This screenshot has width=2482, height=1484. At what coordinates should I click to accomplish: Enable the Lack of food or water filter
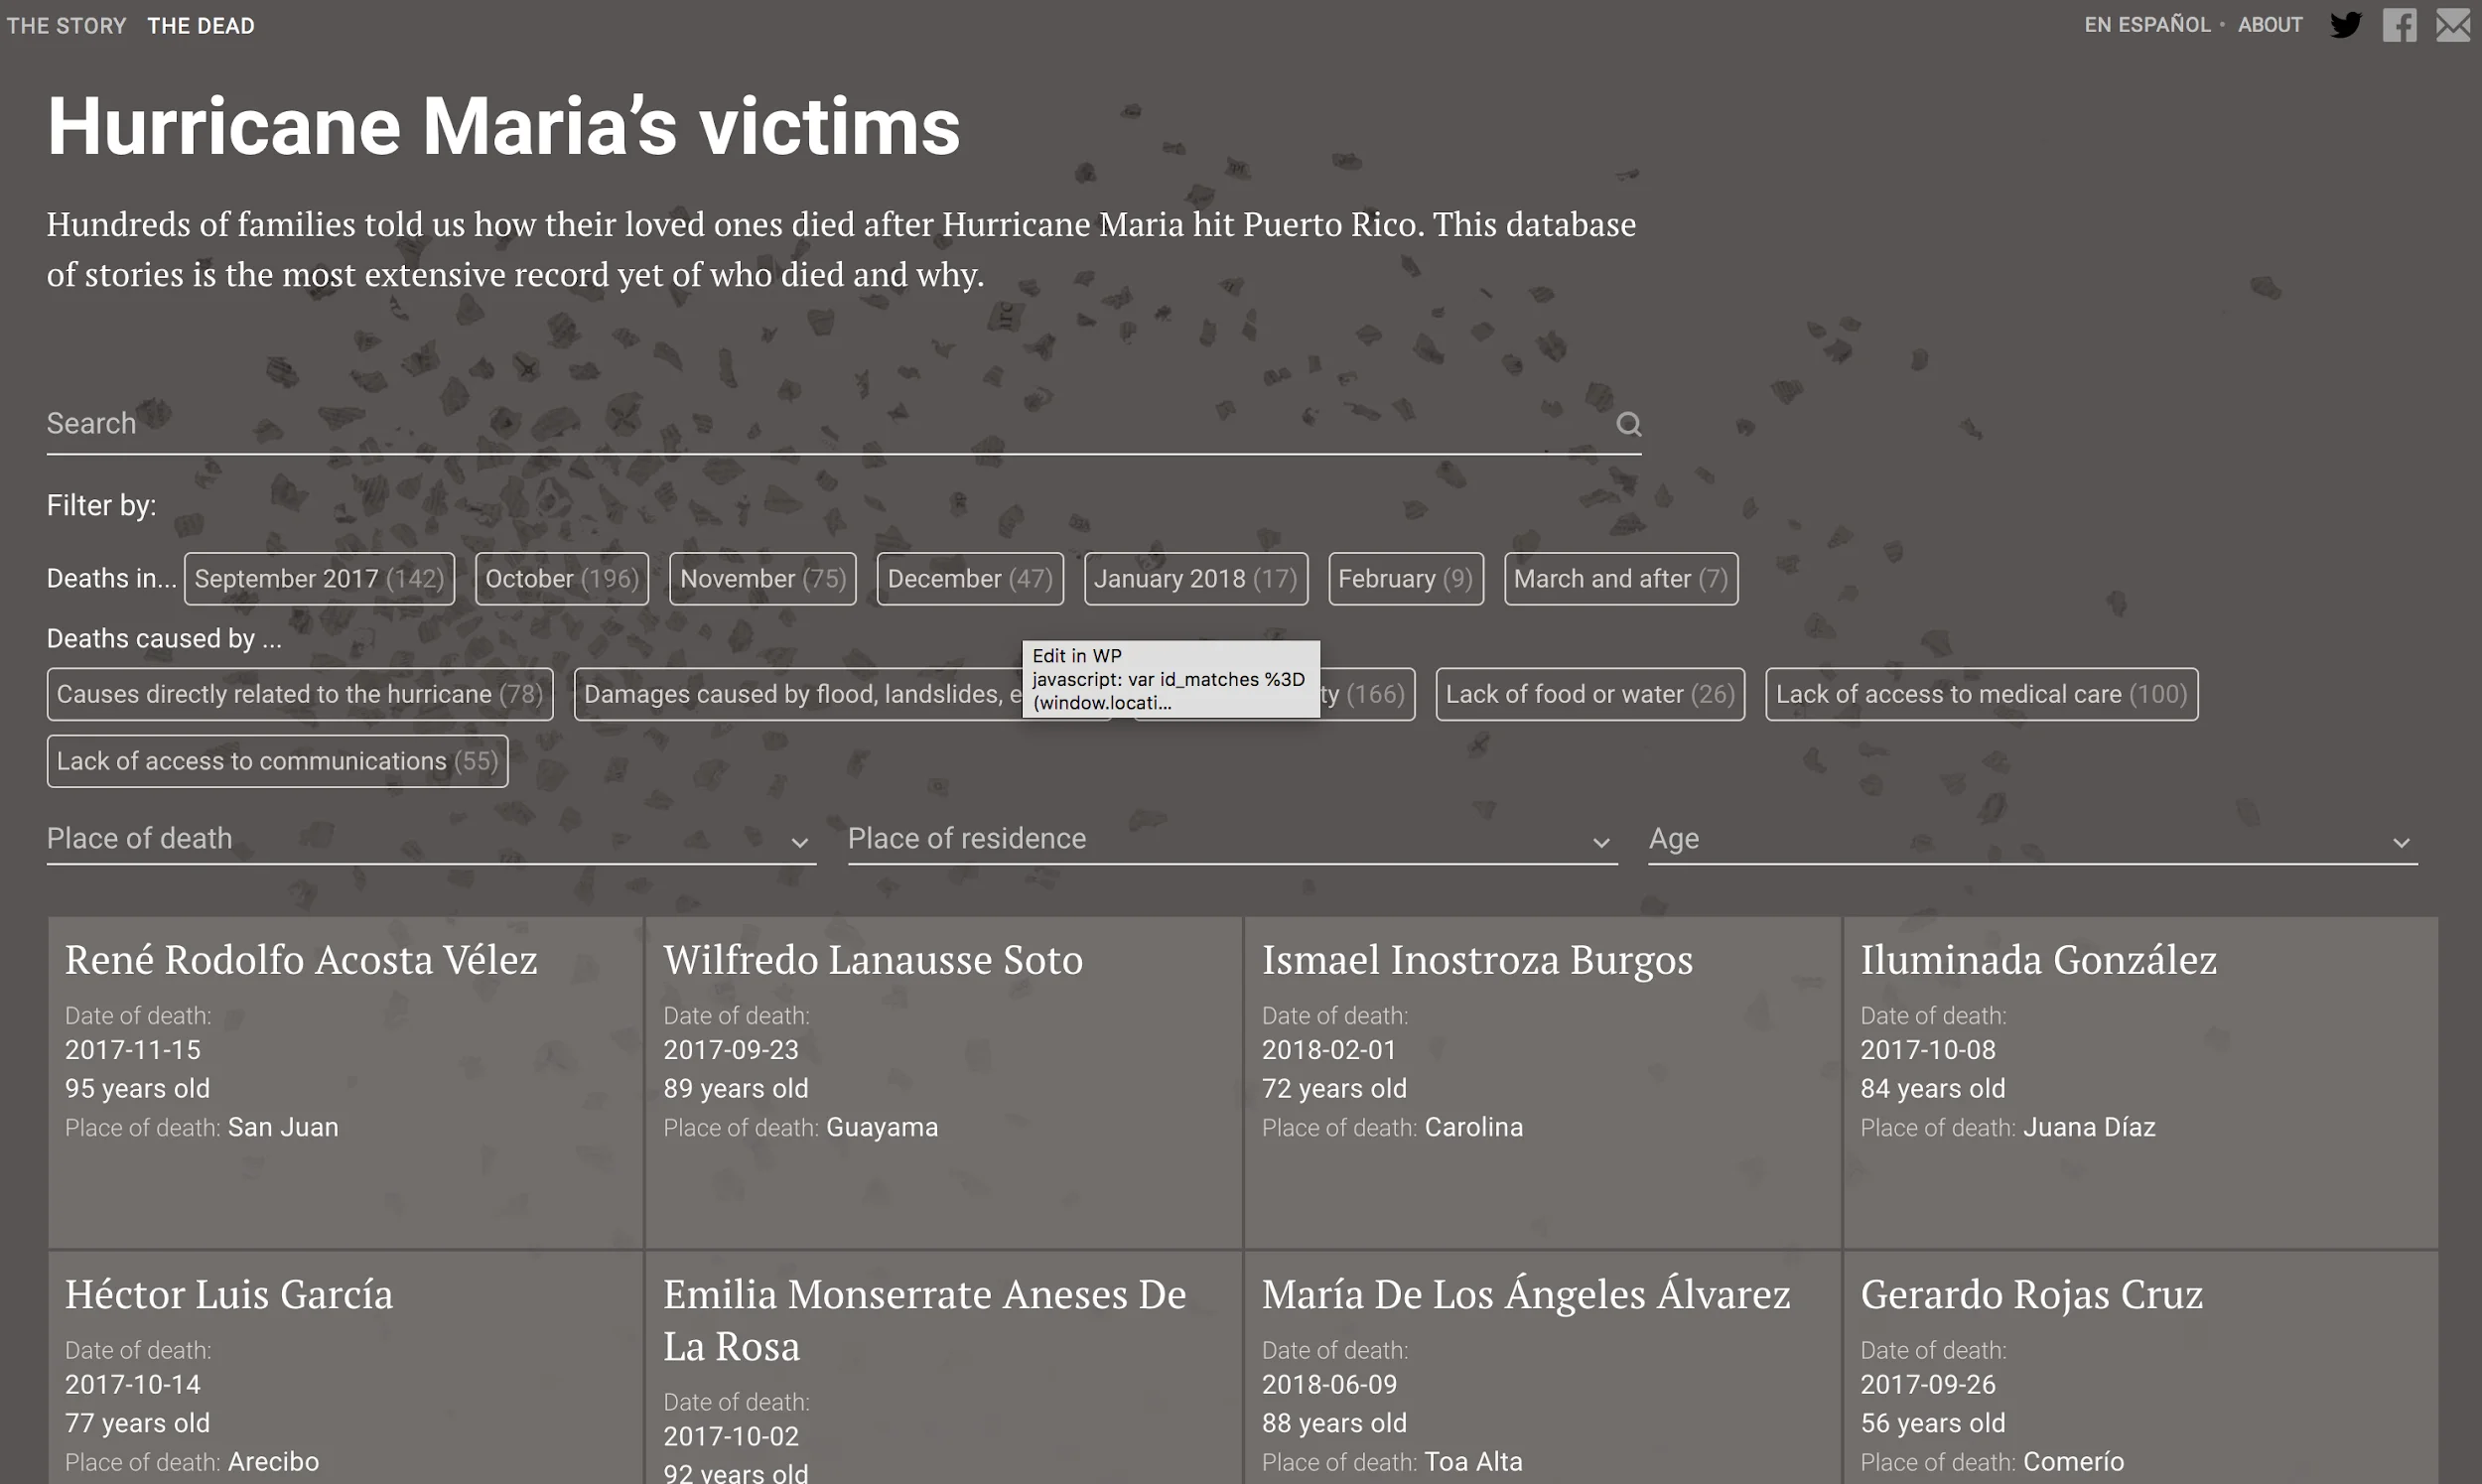[x=1589, y=694]
